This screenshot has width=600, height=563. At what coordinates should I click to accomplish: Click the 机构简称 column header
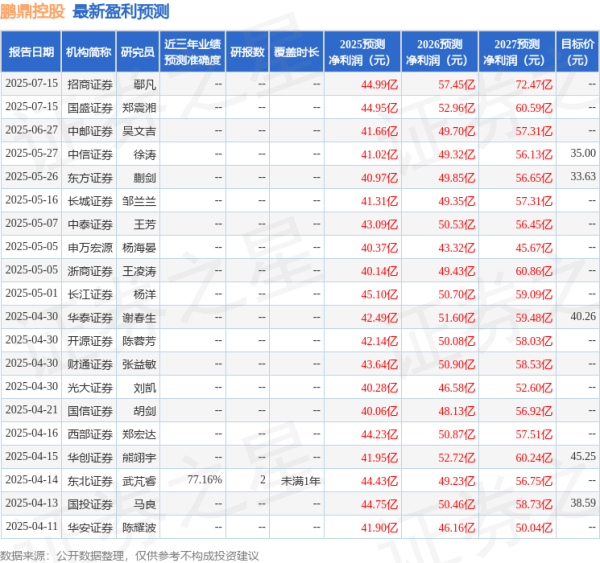86,52
